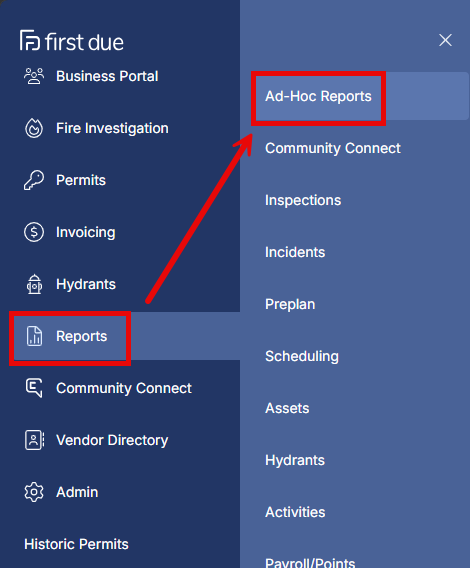Select Scheduling in the reports list
Viewport: 470px width, 568px height.
[x=302, y=356]
